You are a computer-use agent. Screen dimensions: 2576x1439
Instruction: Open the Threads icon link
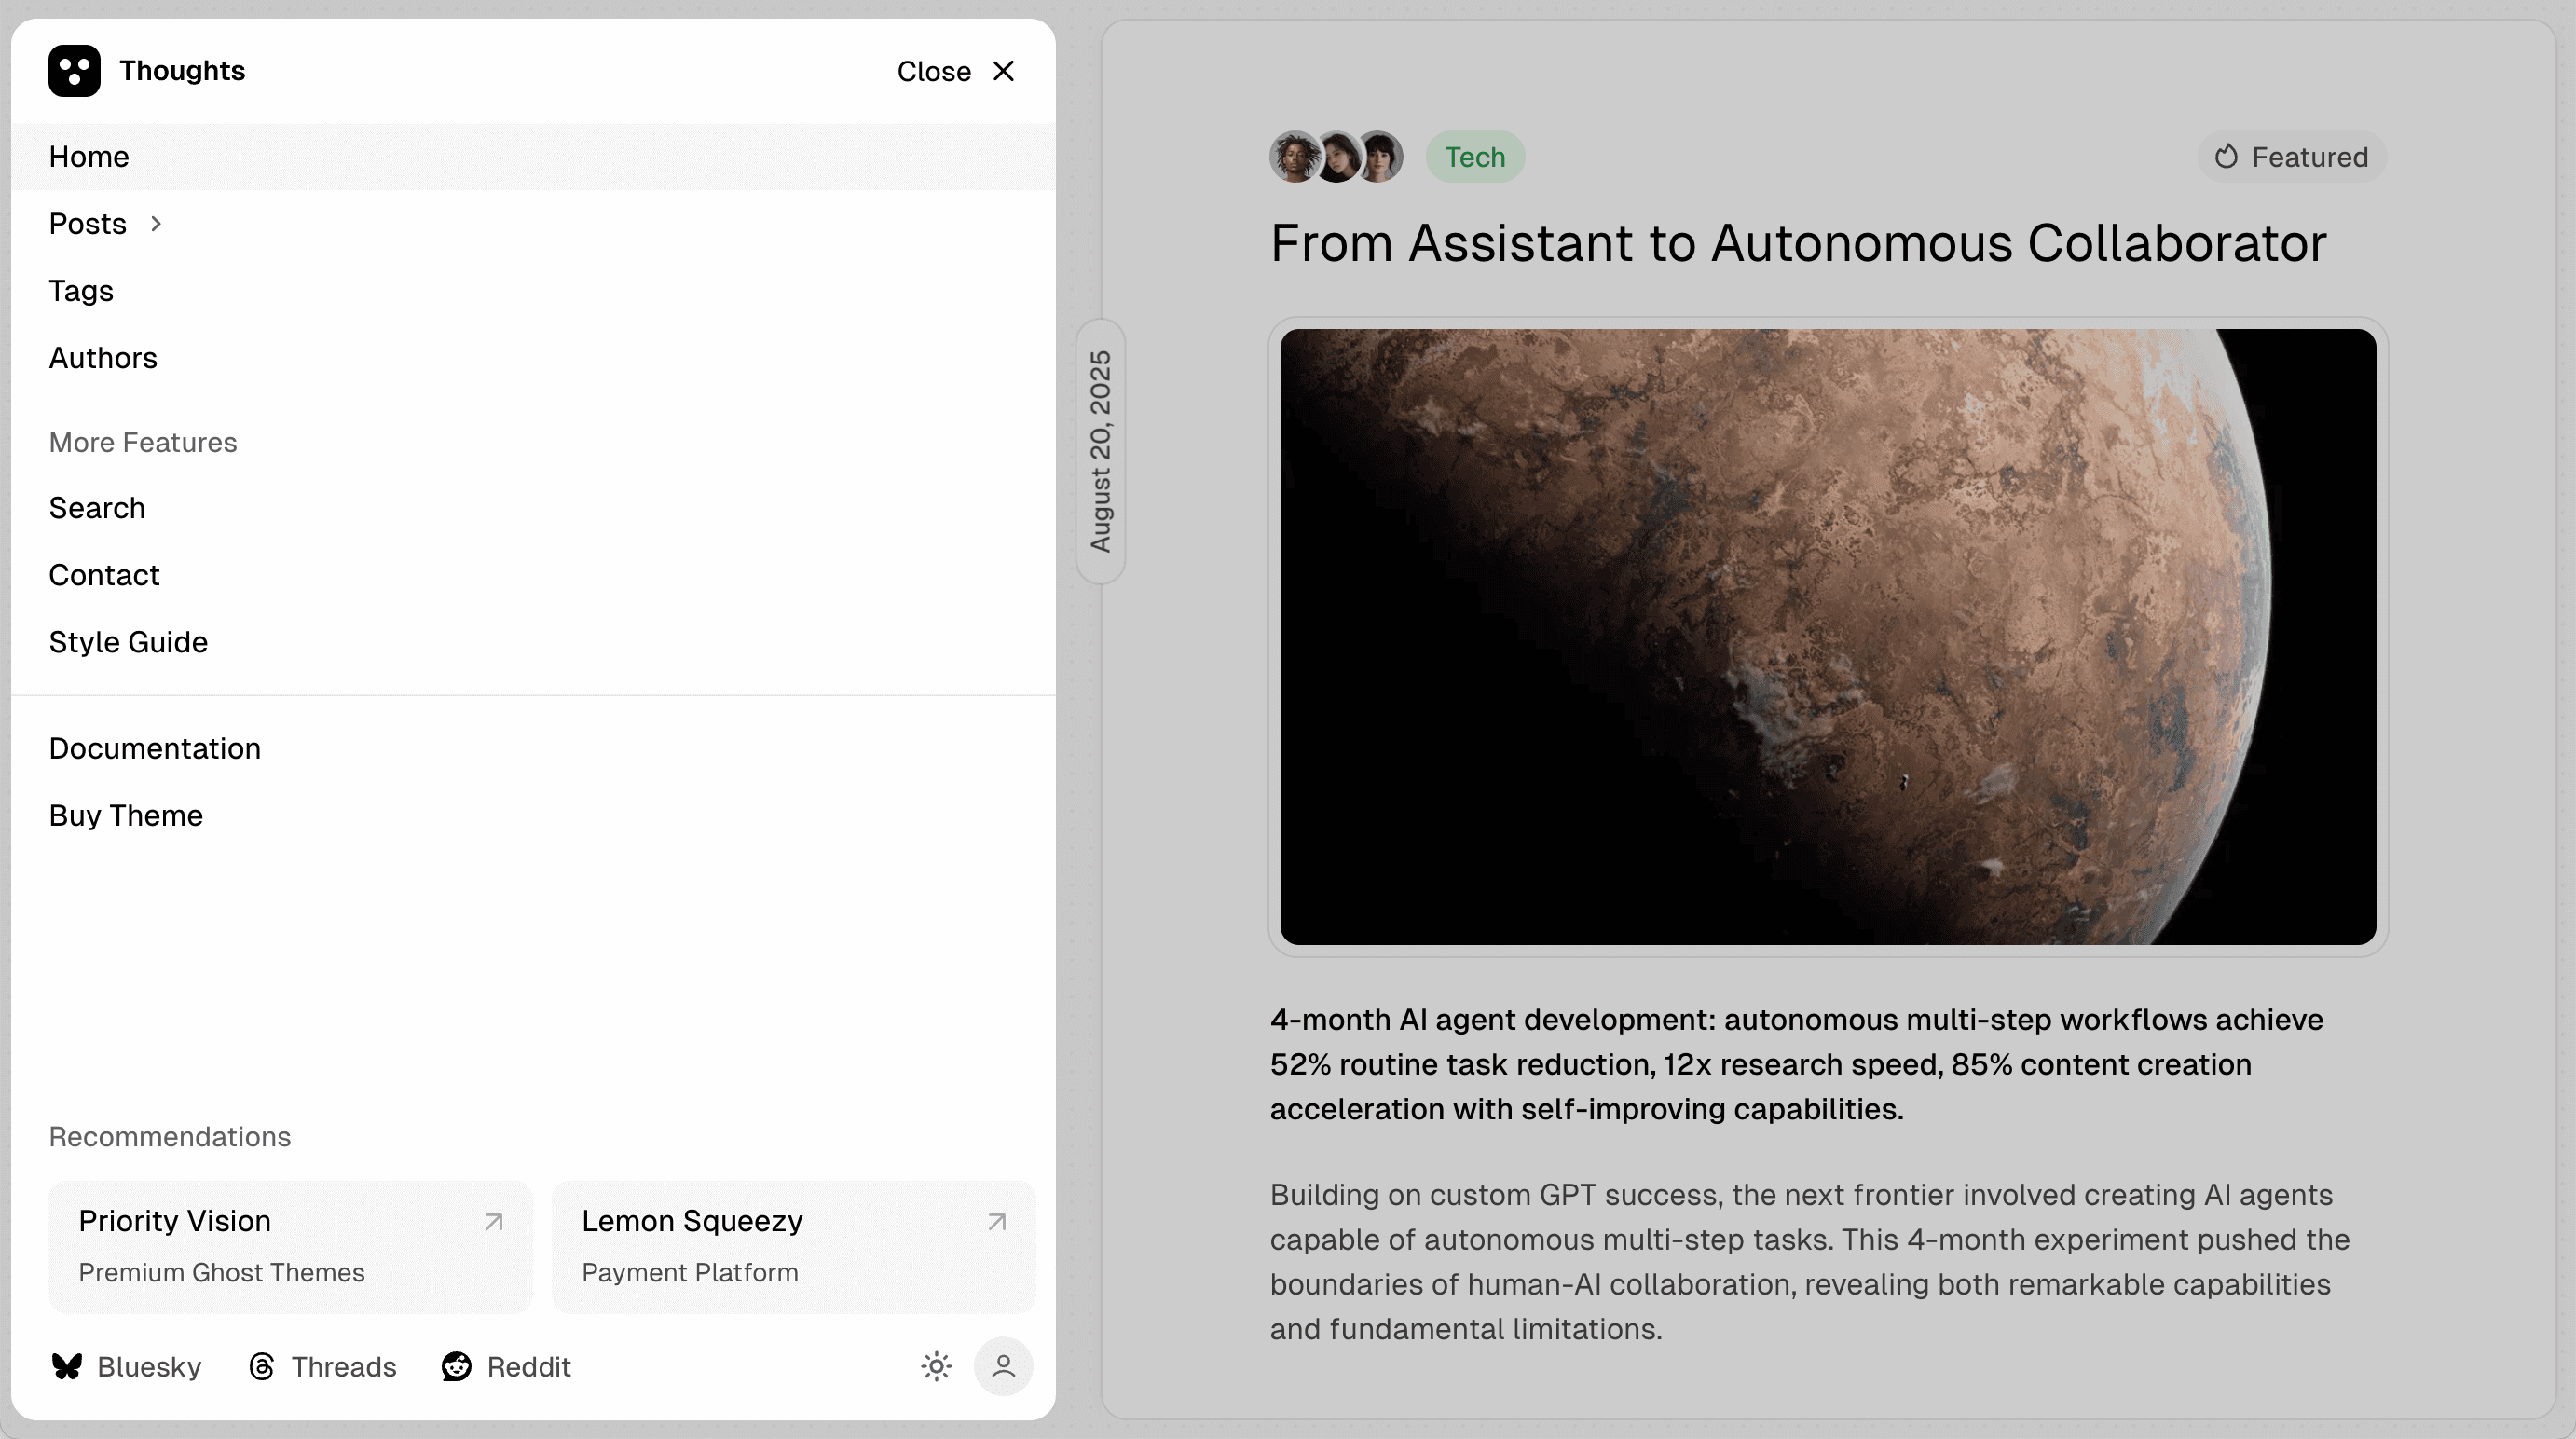click(262, 1366)
